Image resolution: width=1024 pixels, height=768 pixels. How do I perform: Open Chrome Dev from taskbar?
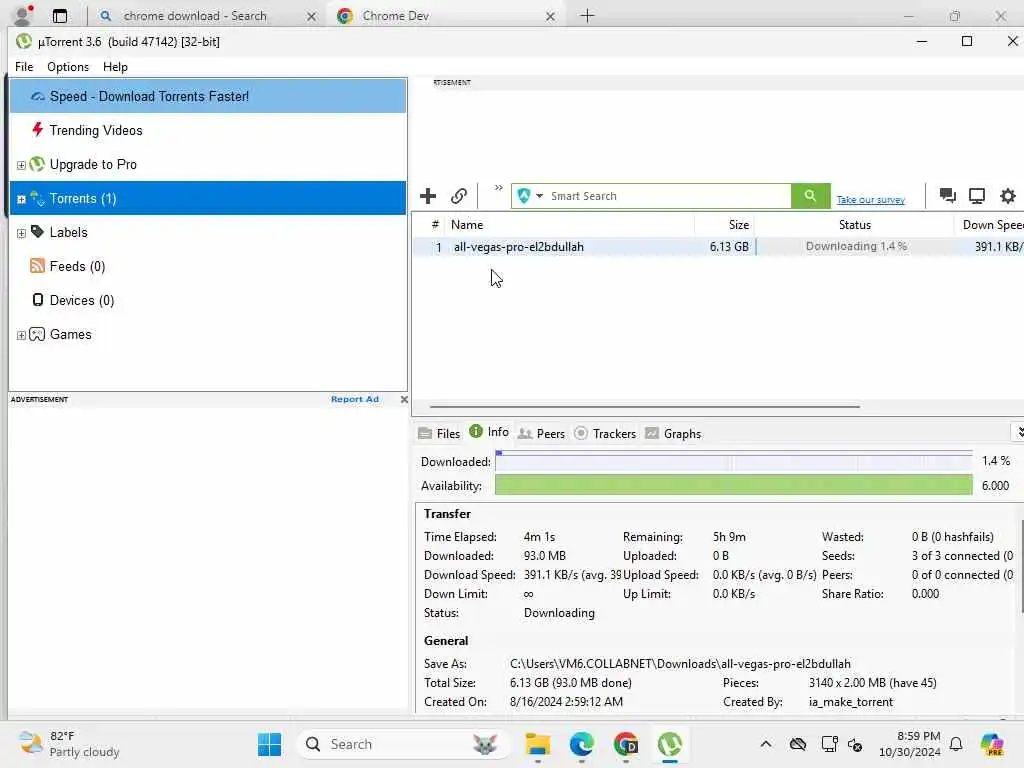pos(626,744)
